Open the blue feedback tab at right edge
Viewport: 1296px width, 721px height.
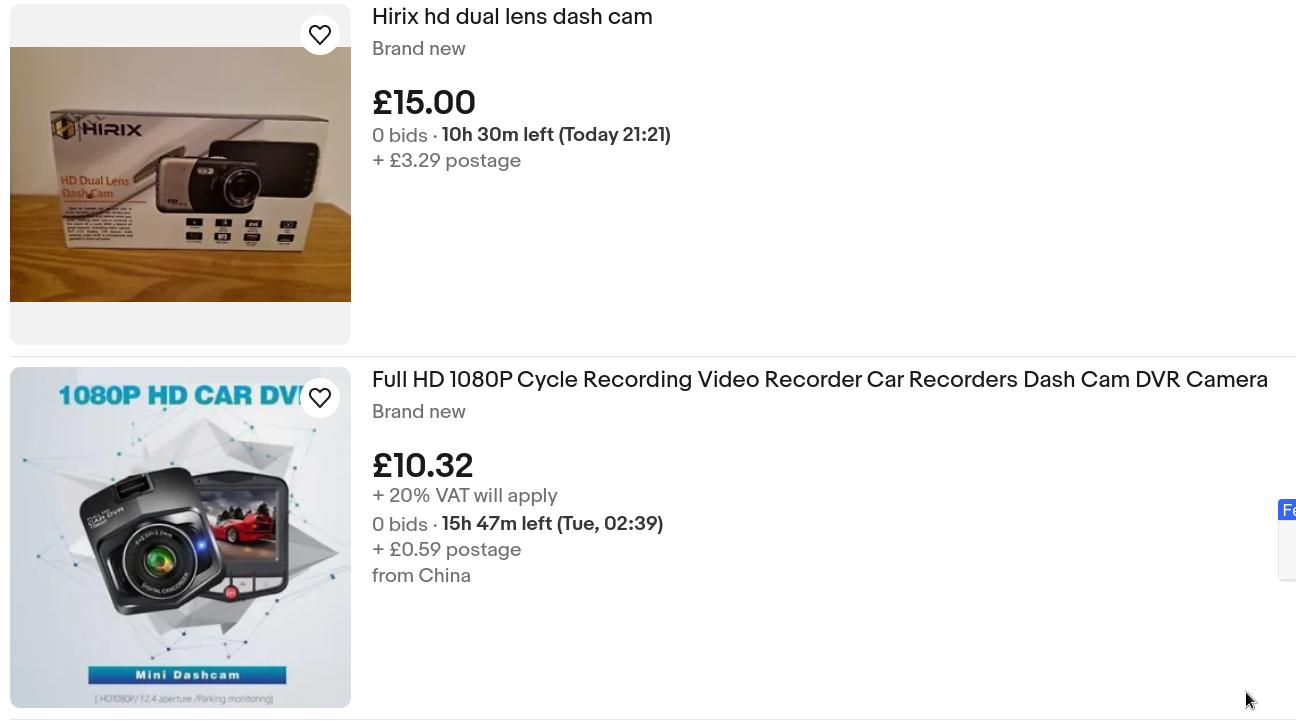pos(1288,511)
